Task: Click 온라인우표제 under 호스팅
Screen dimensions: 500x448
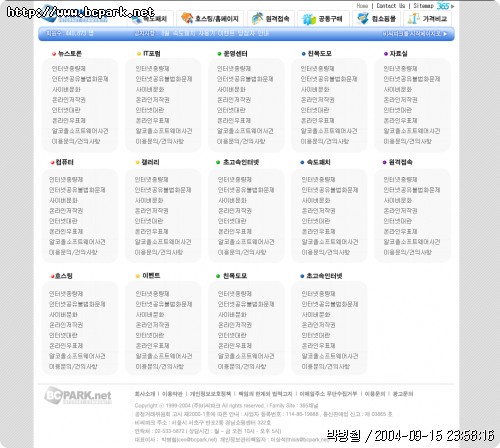Action: pyautogui.click(x=66, y=346)
